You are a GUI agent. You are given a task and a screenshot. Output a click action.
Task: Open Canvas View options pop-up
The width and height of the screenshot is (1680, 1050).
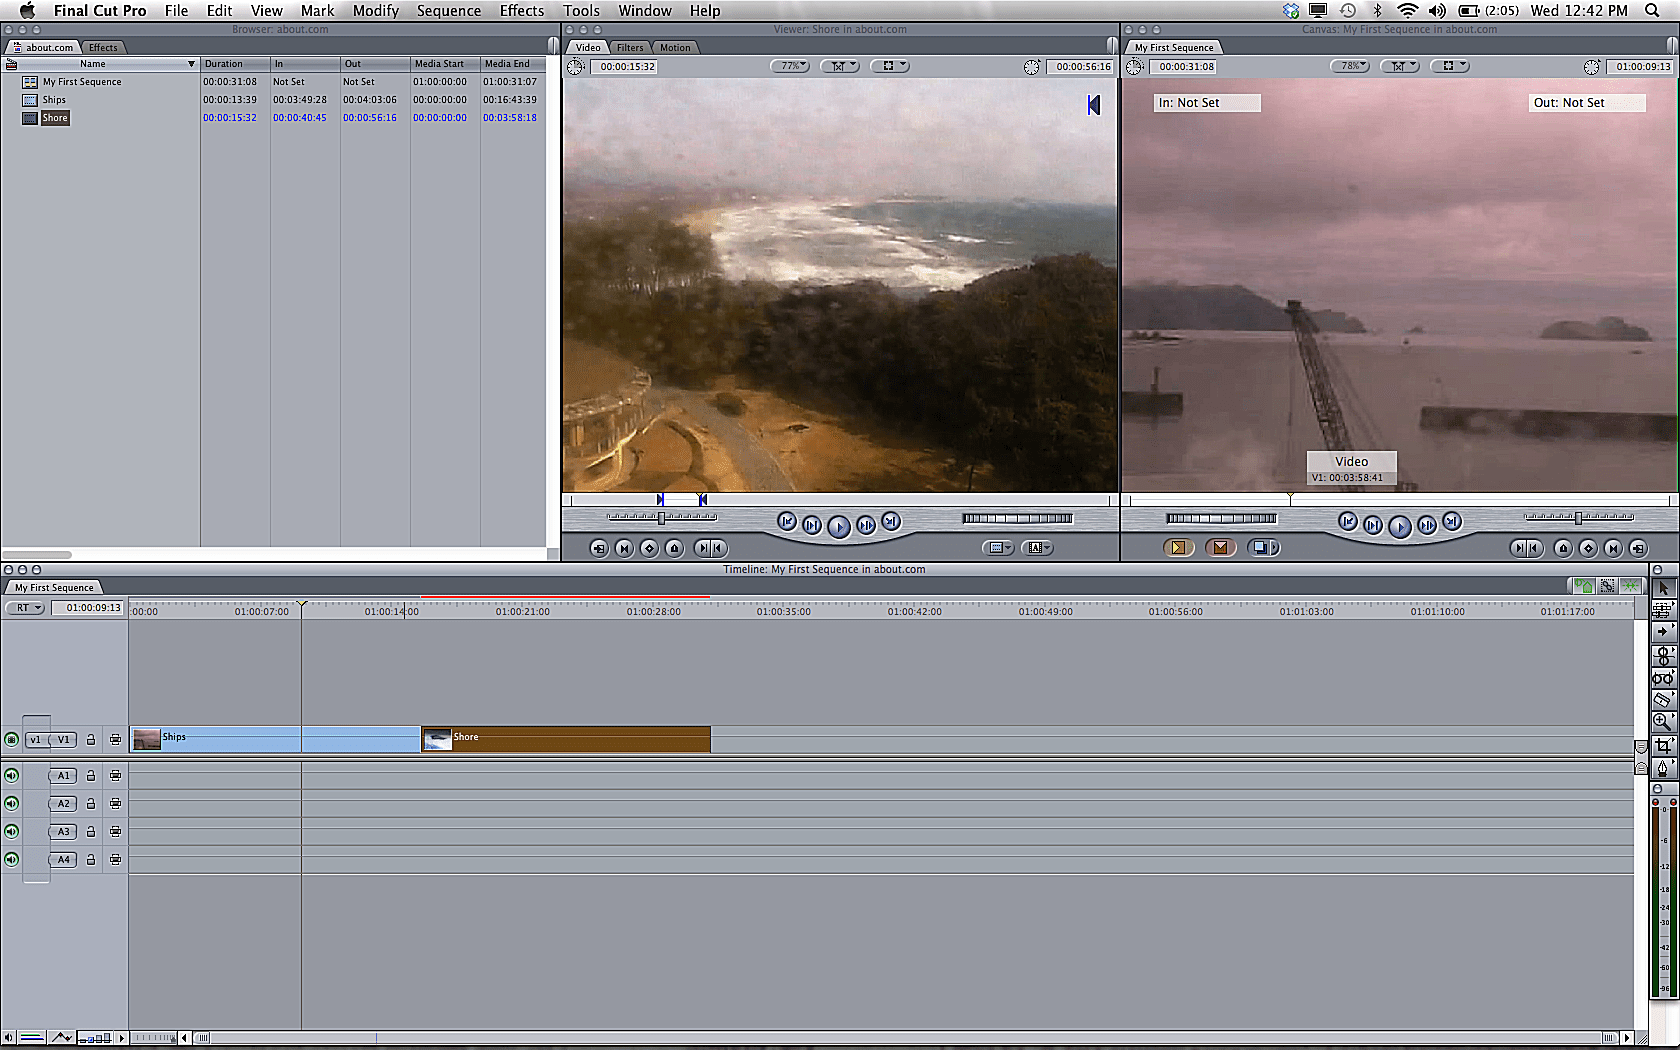pos(1450,66)
